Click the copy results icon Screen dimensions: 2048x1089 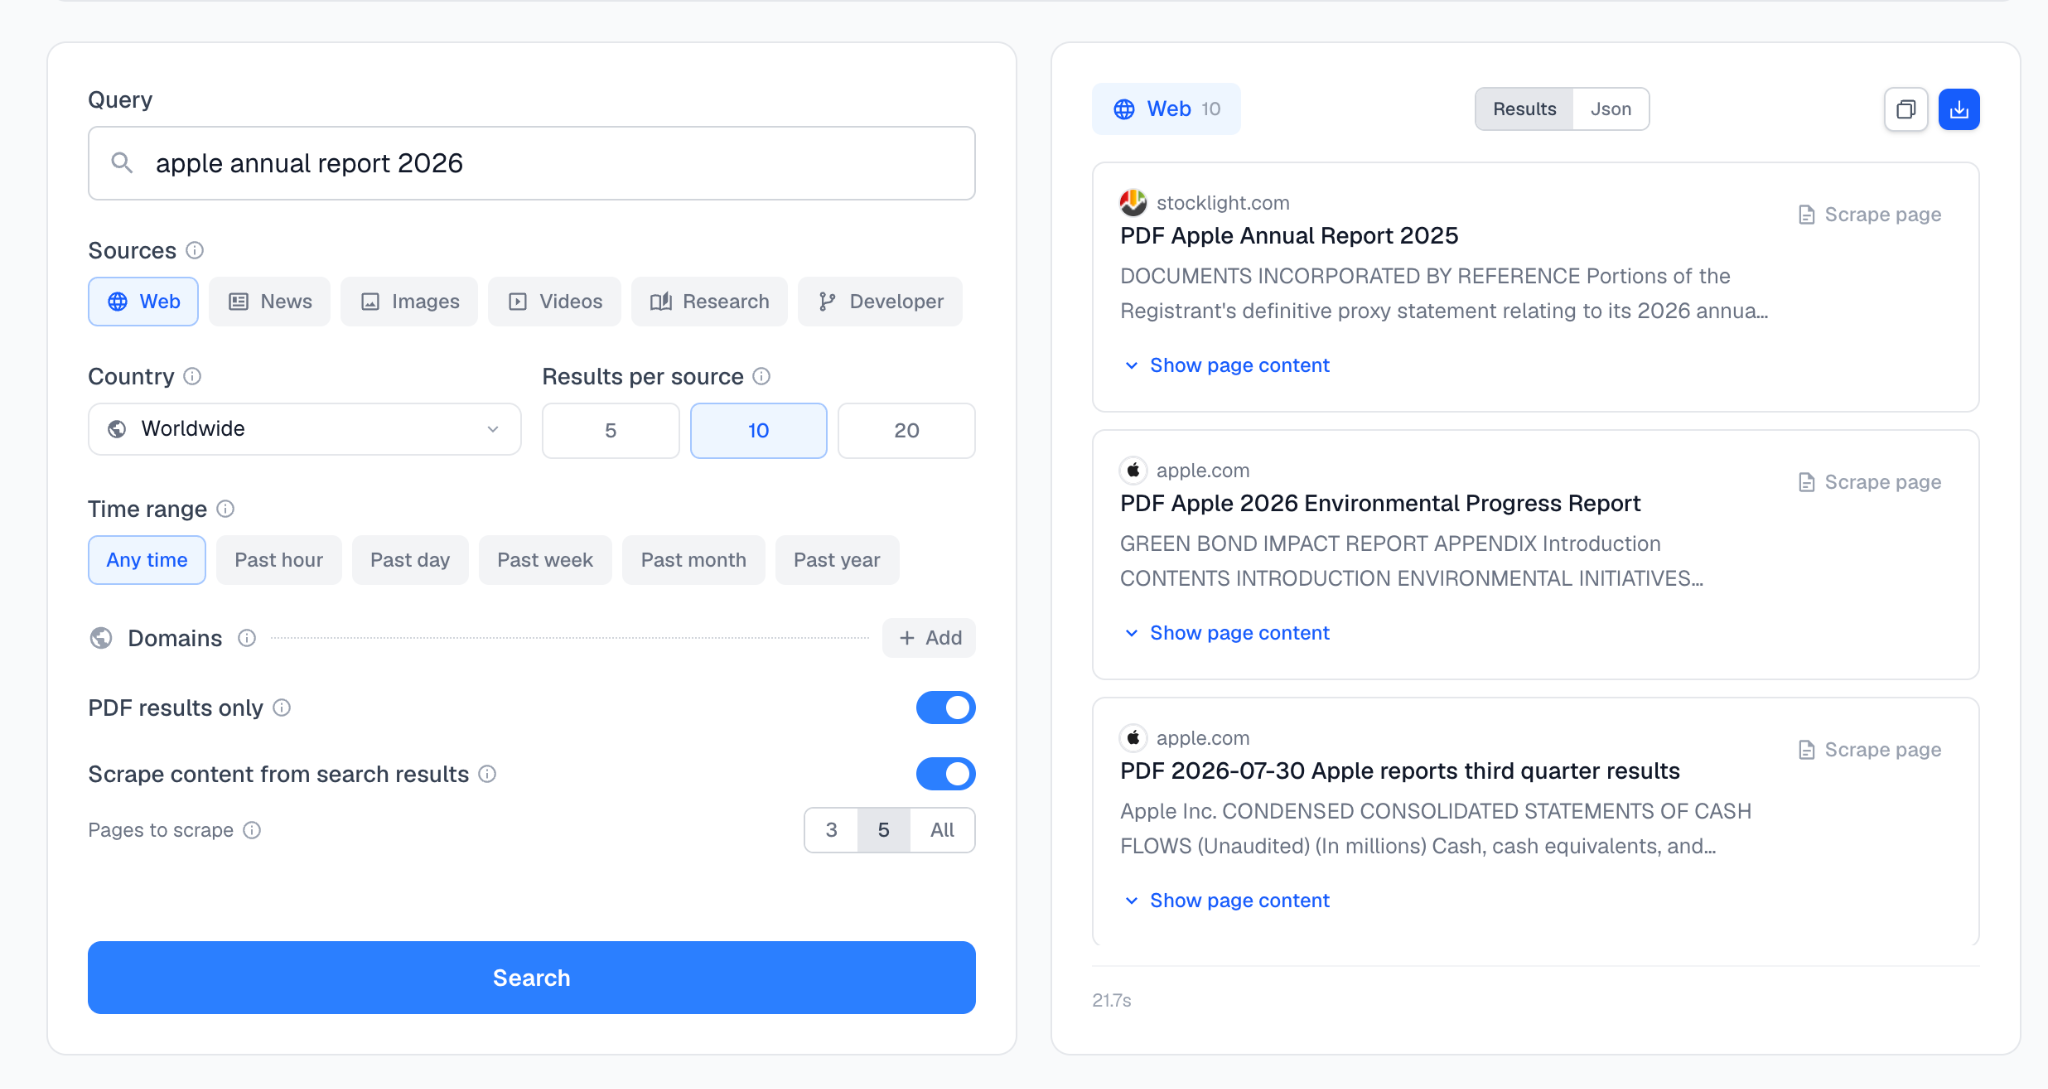pos(1906,109)
